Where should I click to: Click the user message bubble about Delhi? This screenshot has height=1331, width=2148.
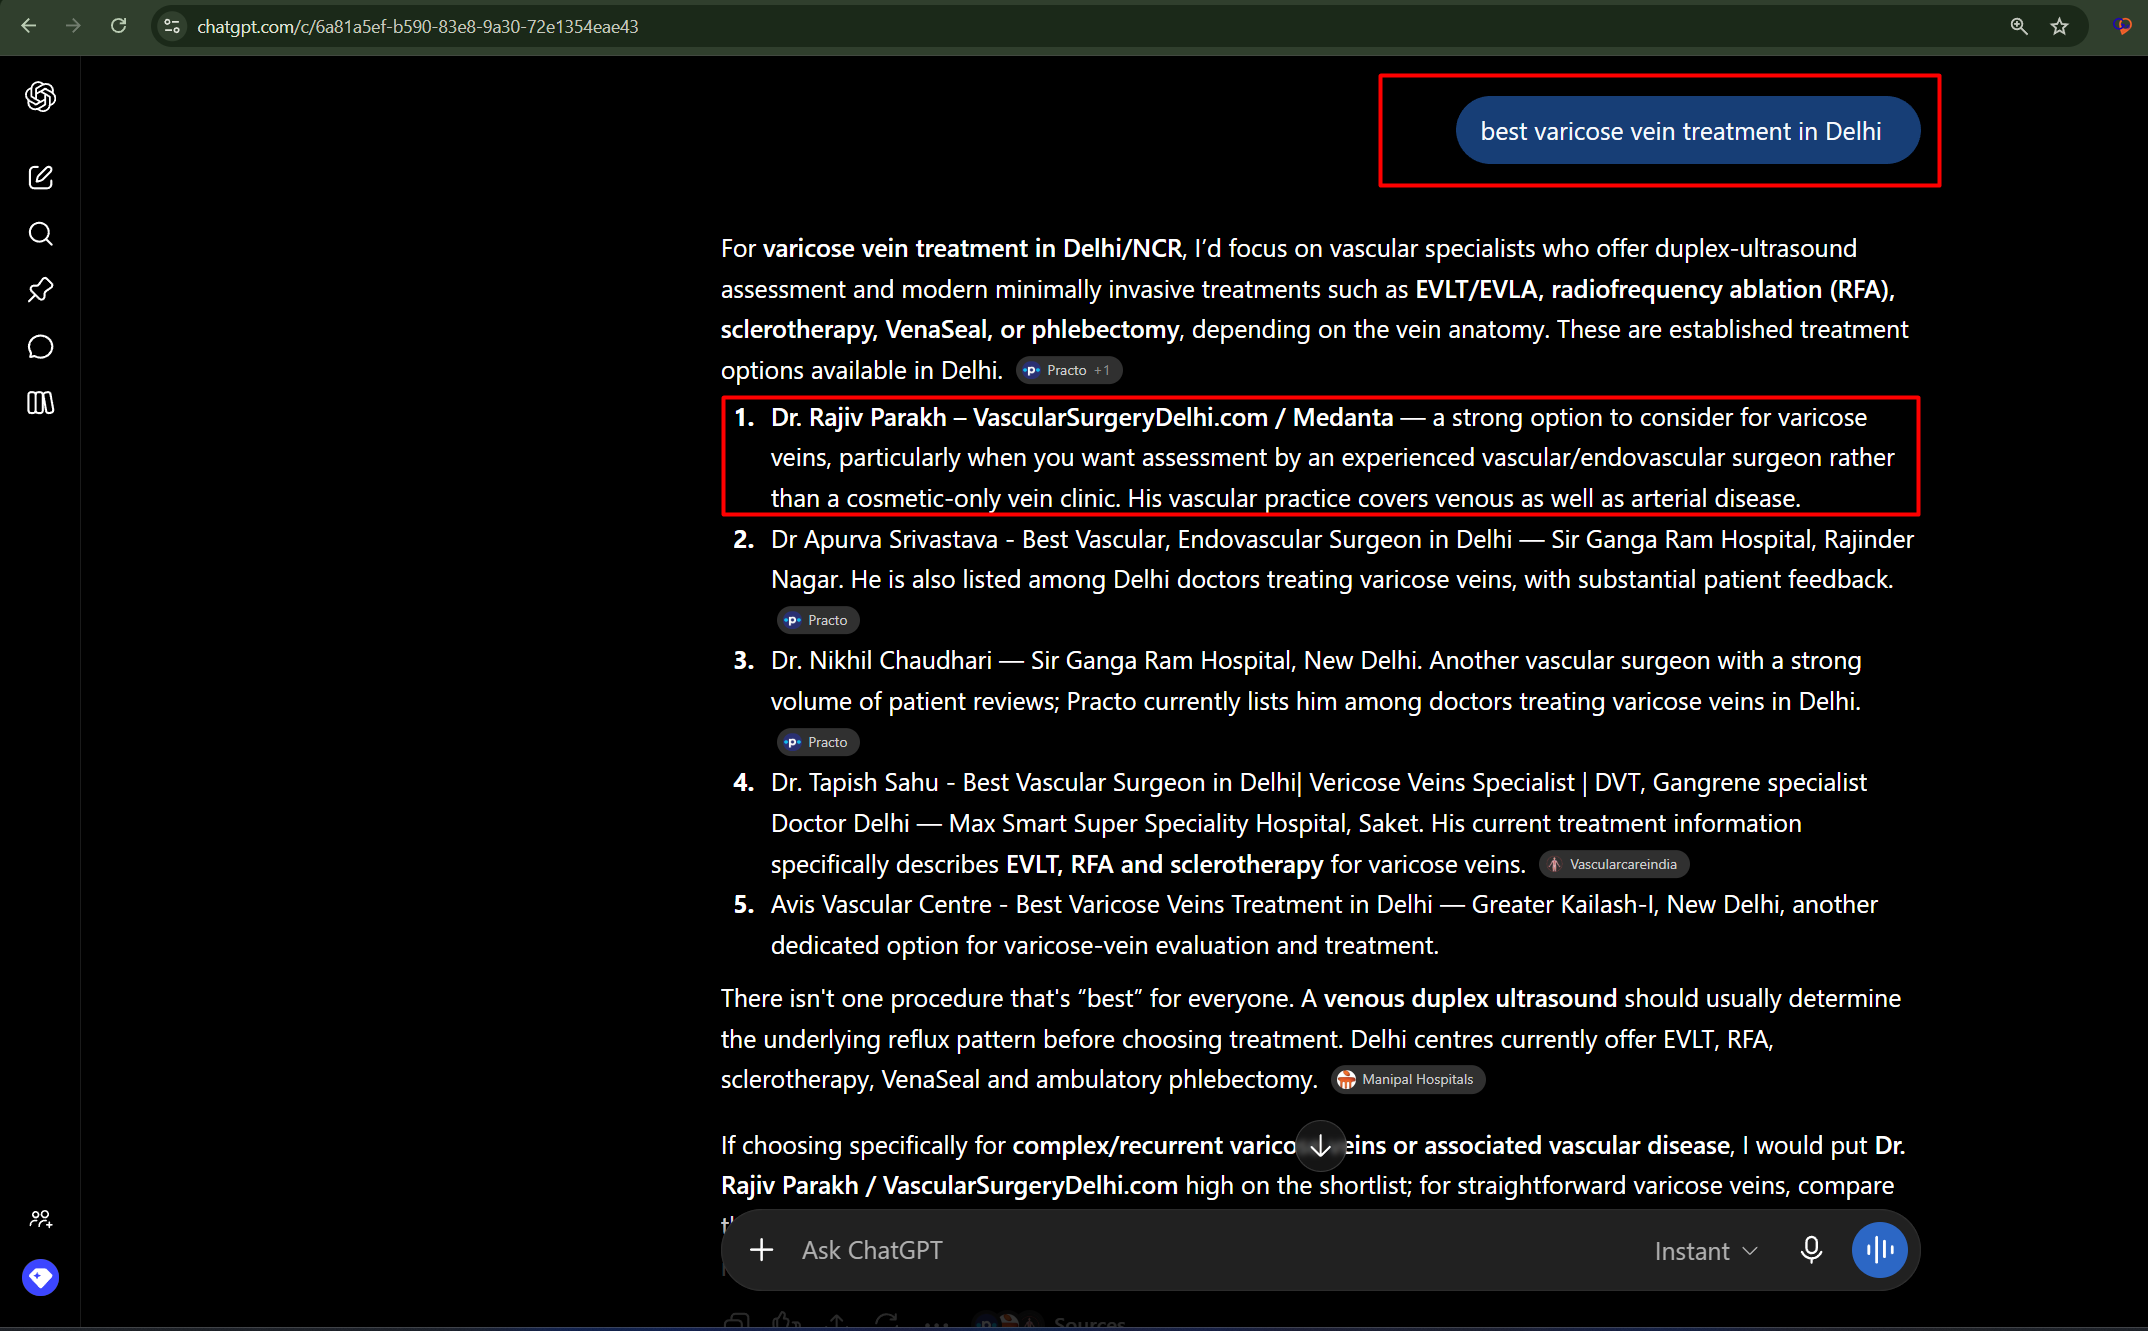coord(1687,131)
